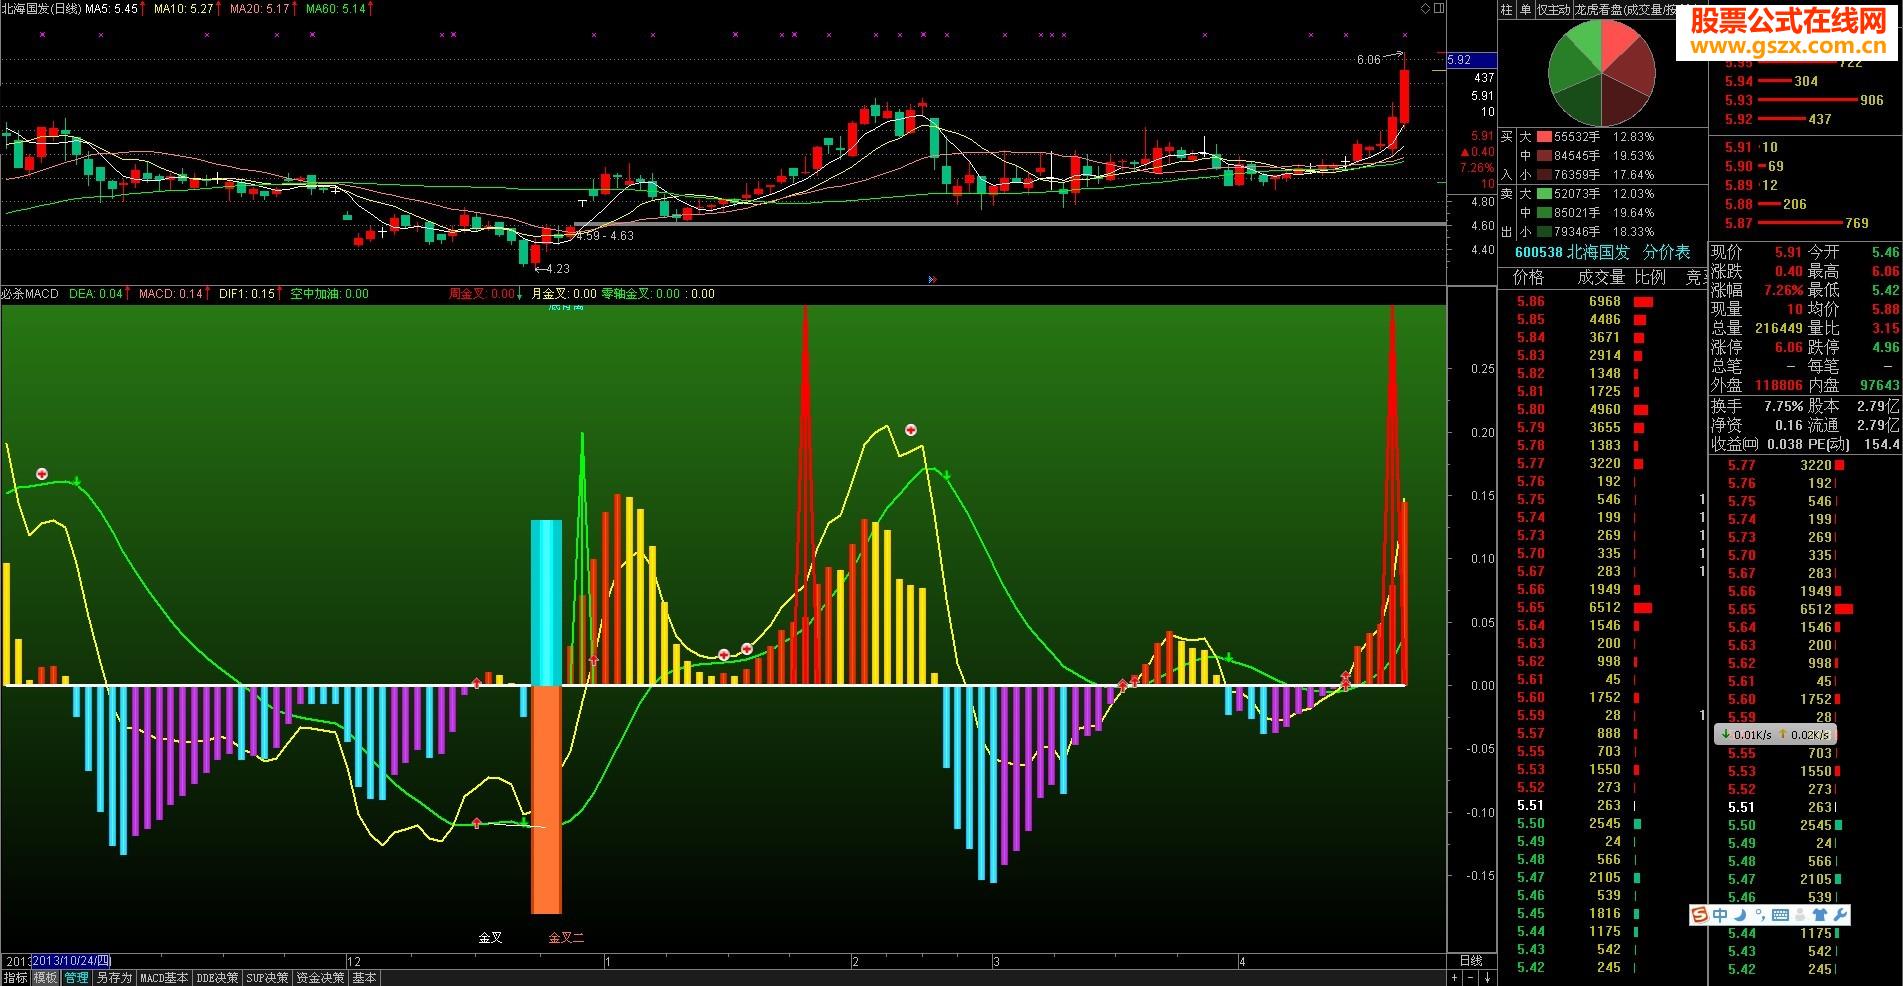Click the DEA: 0.04 value label
The image size is (1903, 986).
tap(96, 294)
